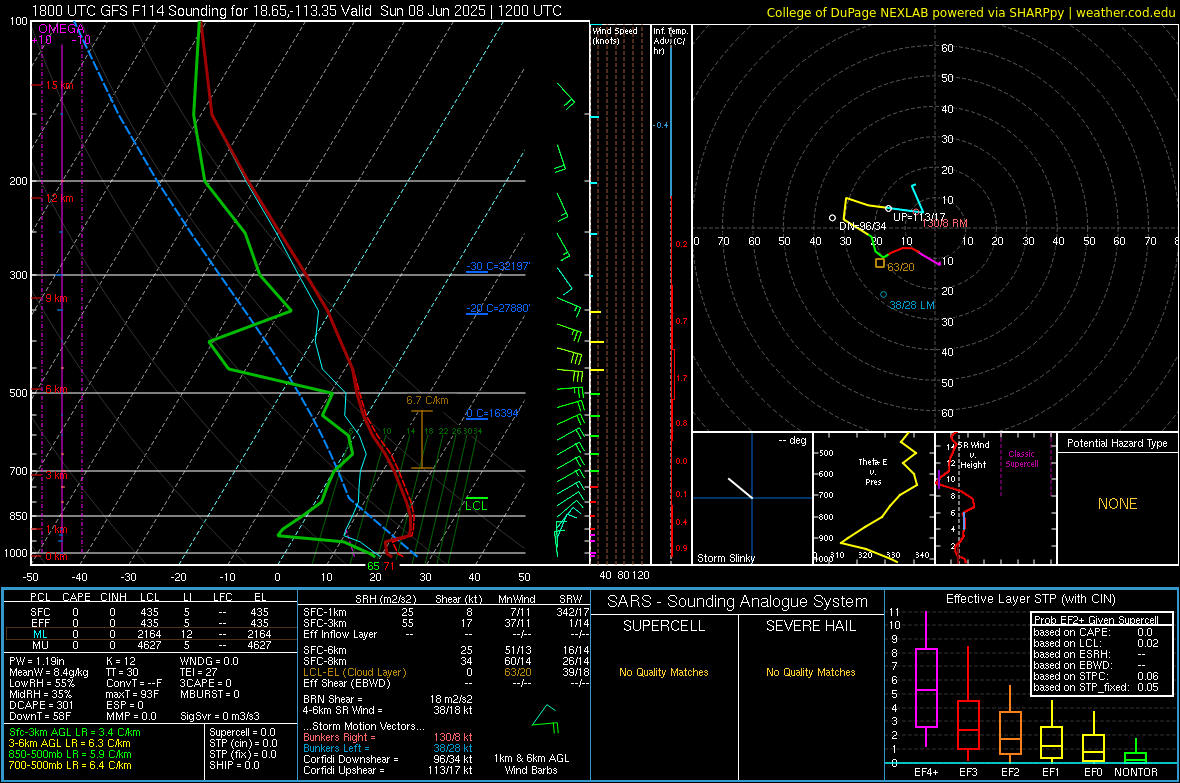Screen dimensions: 1180x783
Task: Click the SHIP = 0.0 value
Action: pyautogui.click(x=234, y=765)
